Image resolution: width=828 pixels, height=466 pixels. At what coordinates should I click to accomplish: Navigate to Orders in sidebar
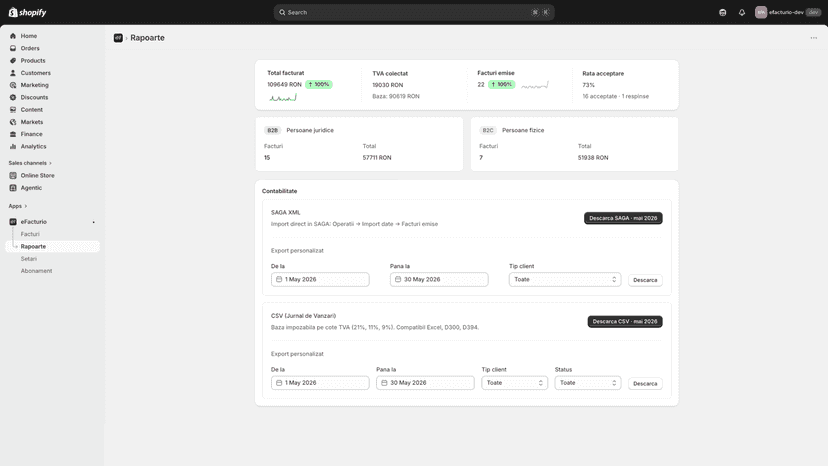coord(30,48)
